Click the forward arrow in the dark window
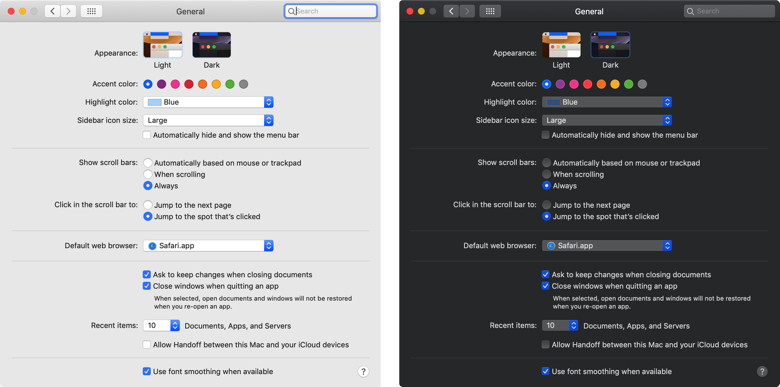780x387 pixels. coord(467,11)
